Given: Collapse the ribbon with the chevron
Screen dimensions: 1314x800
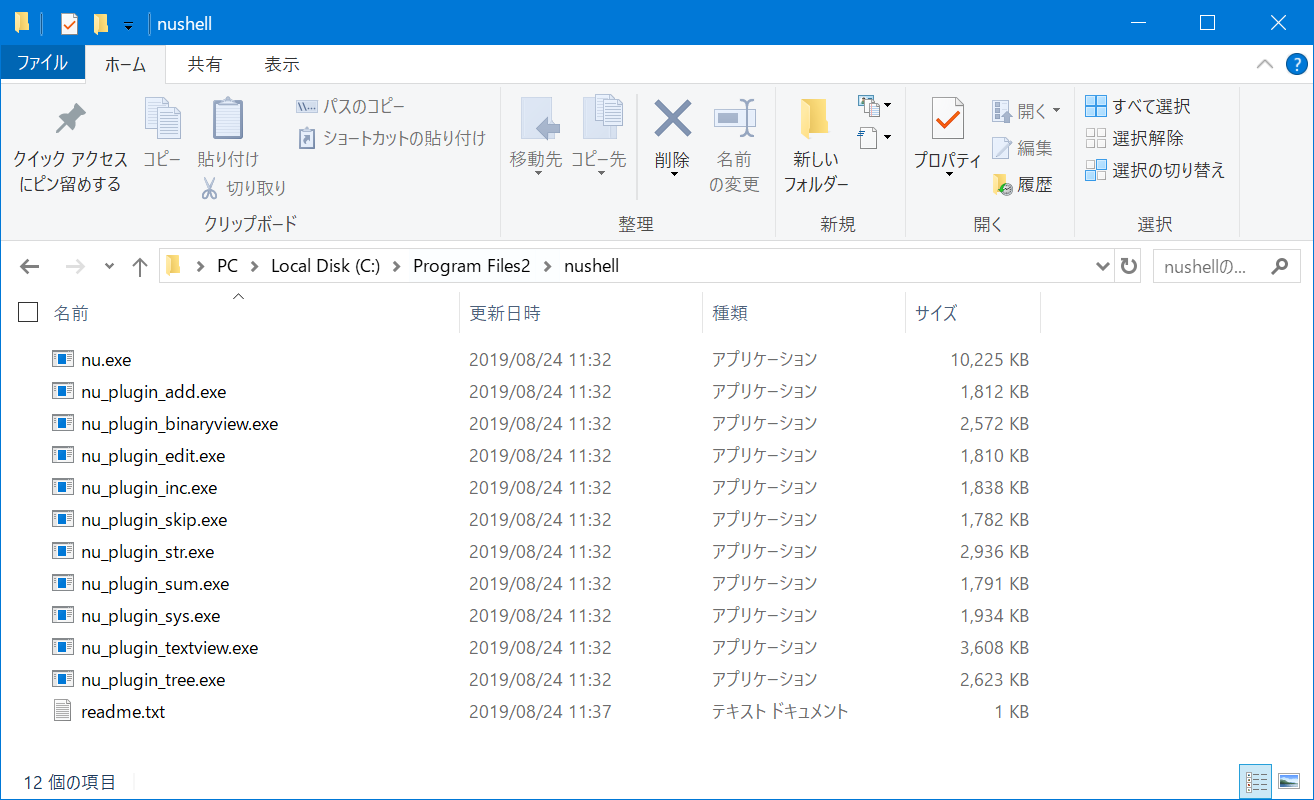Looking at the screenshot, I should coord(1264,63).
